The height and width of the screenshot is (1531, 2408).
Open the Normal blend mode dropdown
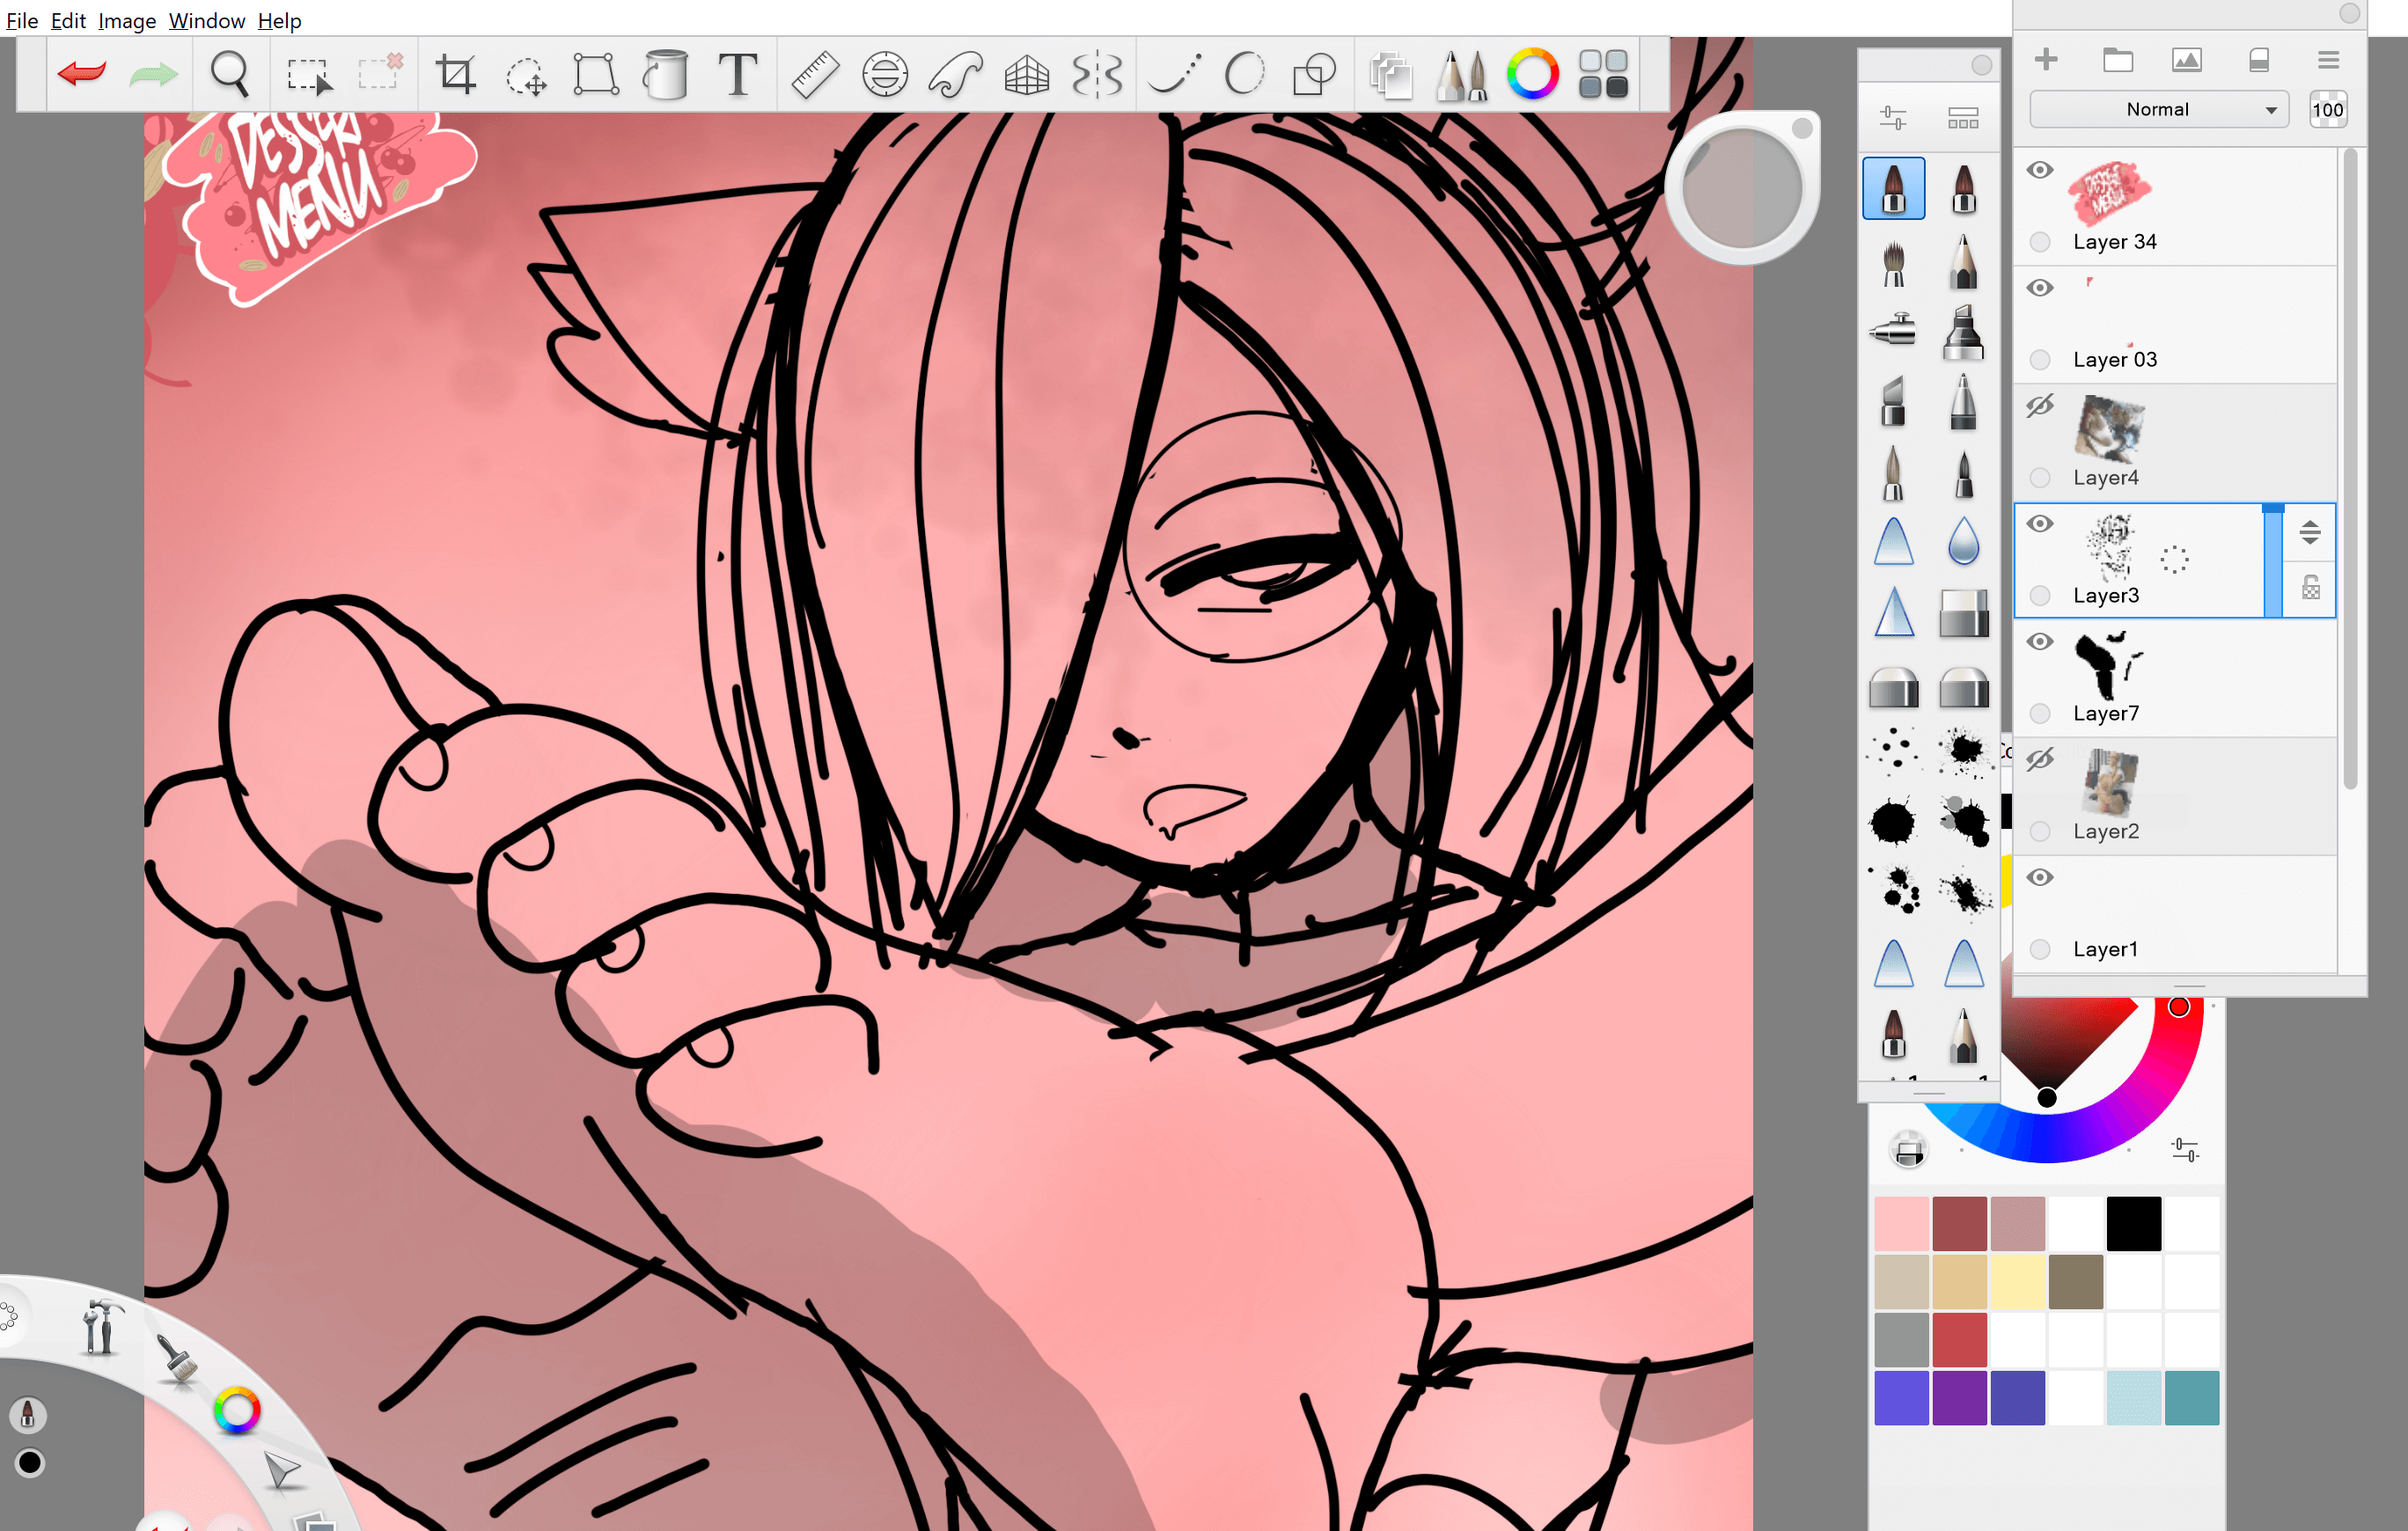tap(2158, 110)
